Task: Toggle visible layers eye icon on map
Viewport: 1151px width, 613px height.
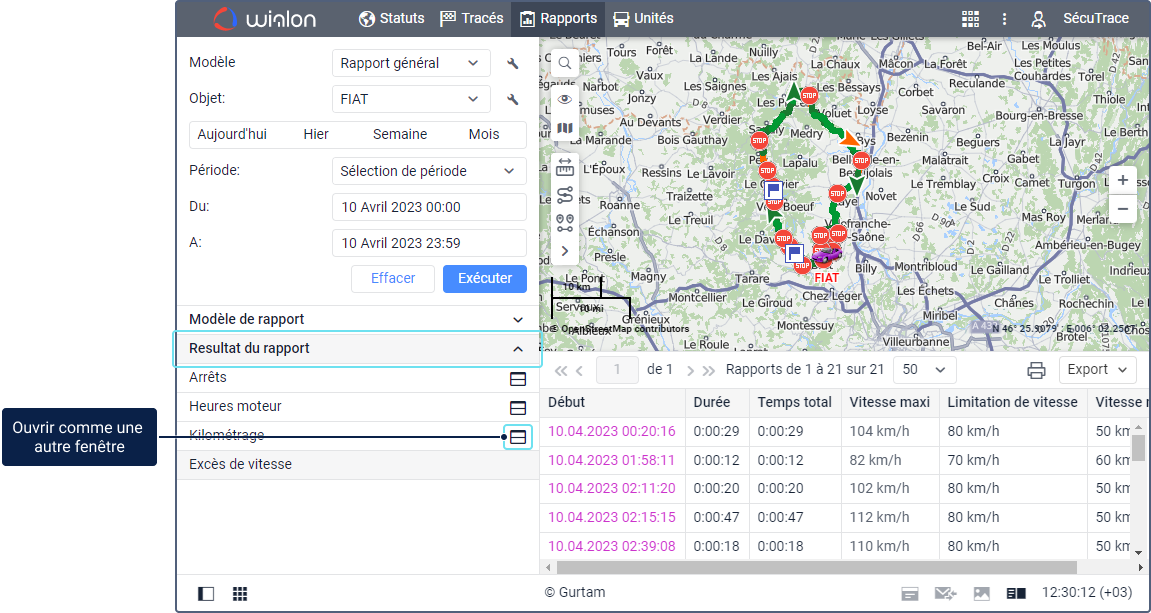Action: click(565, 99)
